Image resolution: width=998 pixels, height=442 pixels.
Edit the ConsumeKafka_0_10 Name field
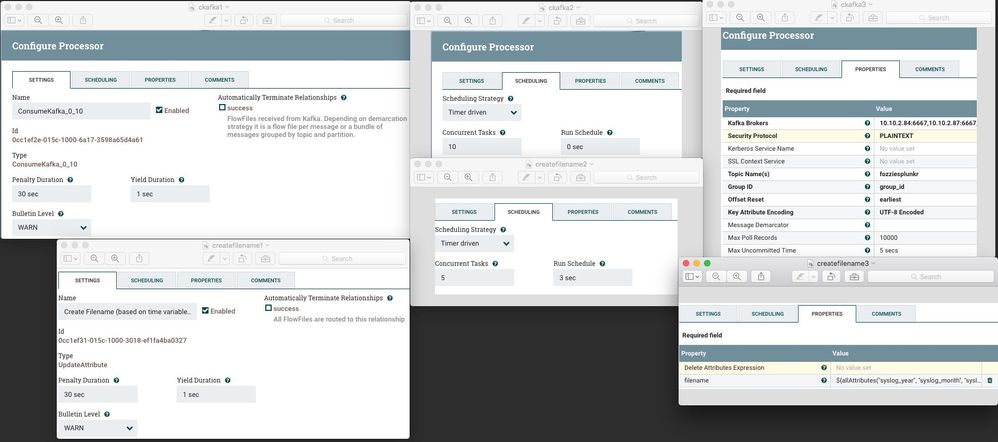click(x=81, y=111)
